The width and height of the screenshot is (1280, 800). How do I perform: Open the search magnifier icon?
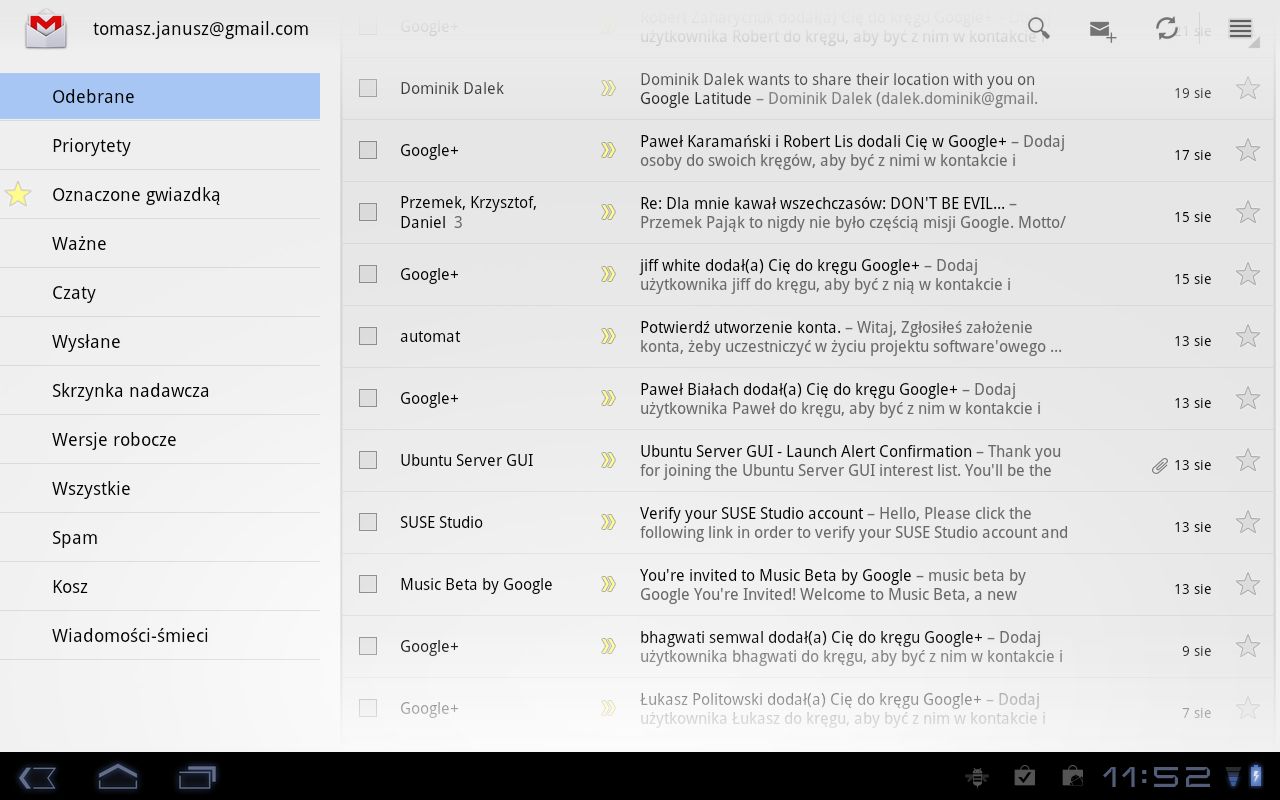point(1039,29)
